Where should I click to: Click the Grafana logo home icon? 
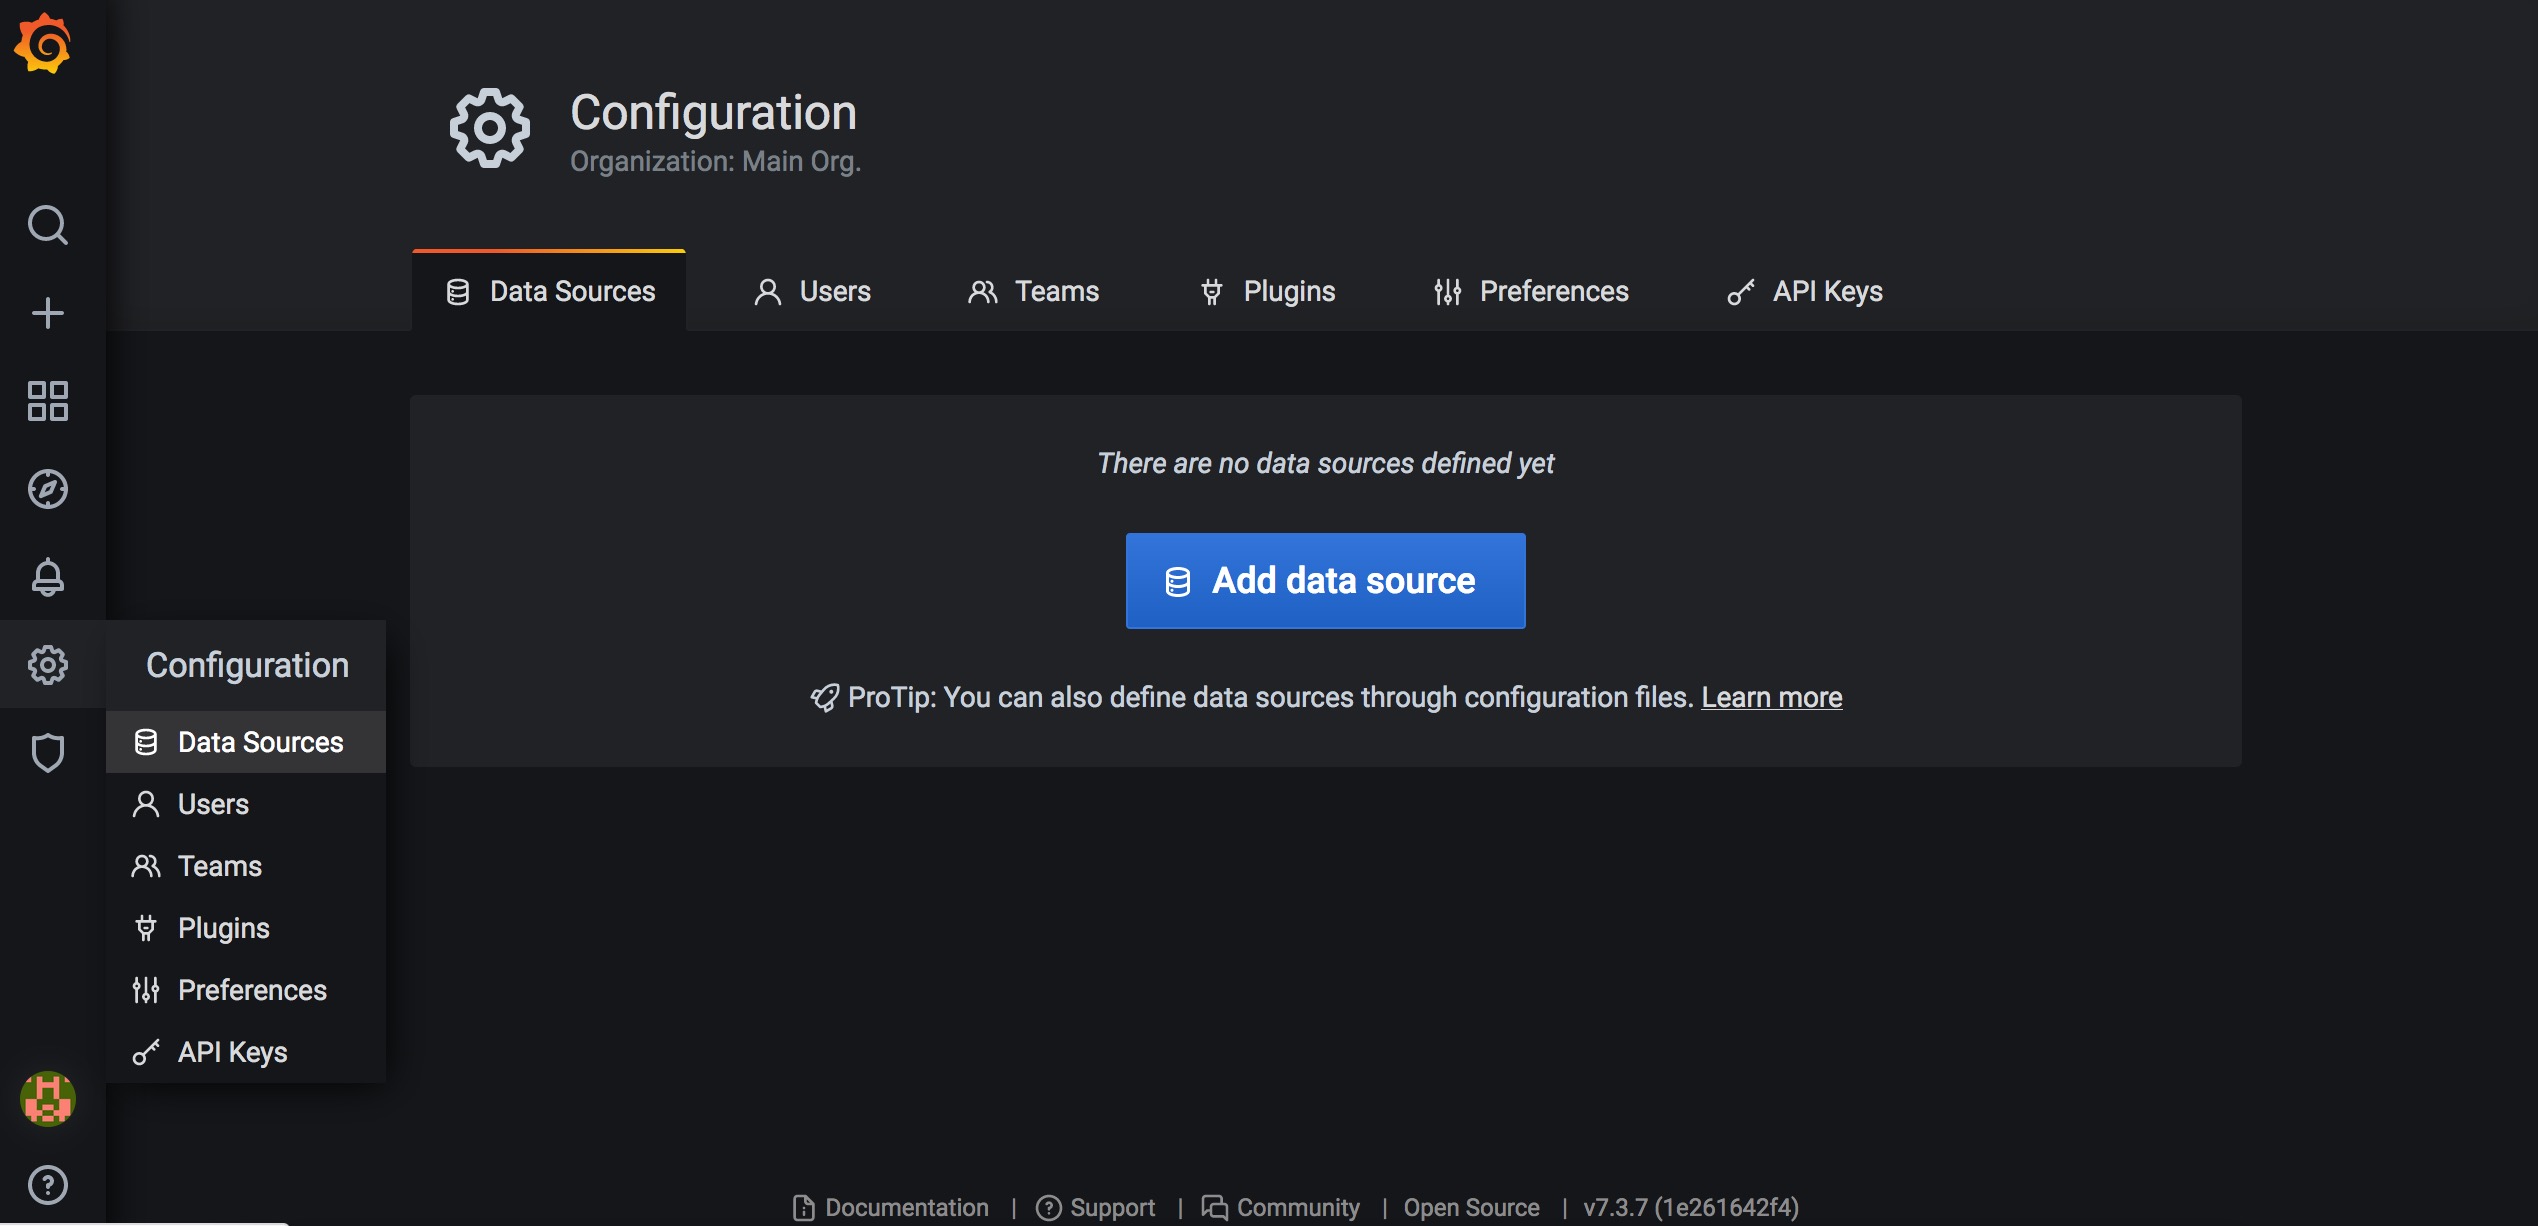pyautogui.click(x=43, y=44)
